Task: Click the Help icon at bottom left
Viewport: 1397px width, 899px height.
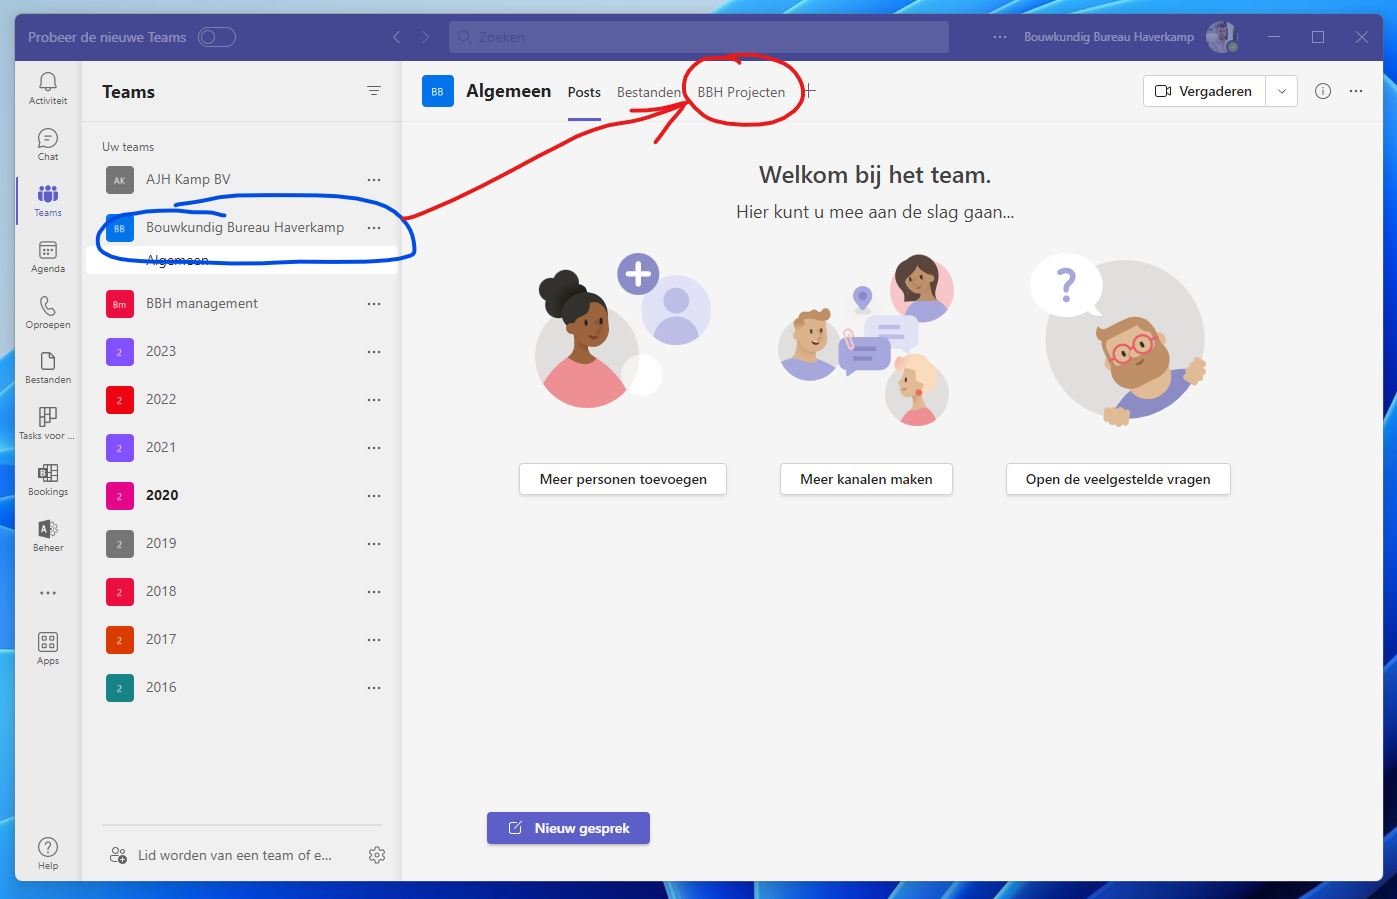Action: pos(48,853)
